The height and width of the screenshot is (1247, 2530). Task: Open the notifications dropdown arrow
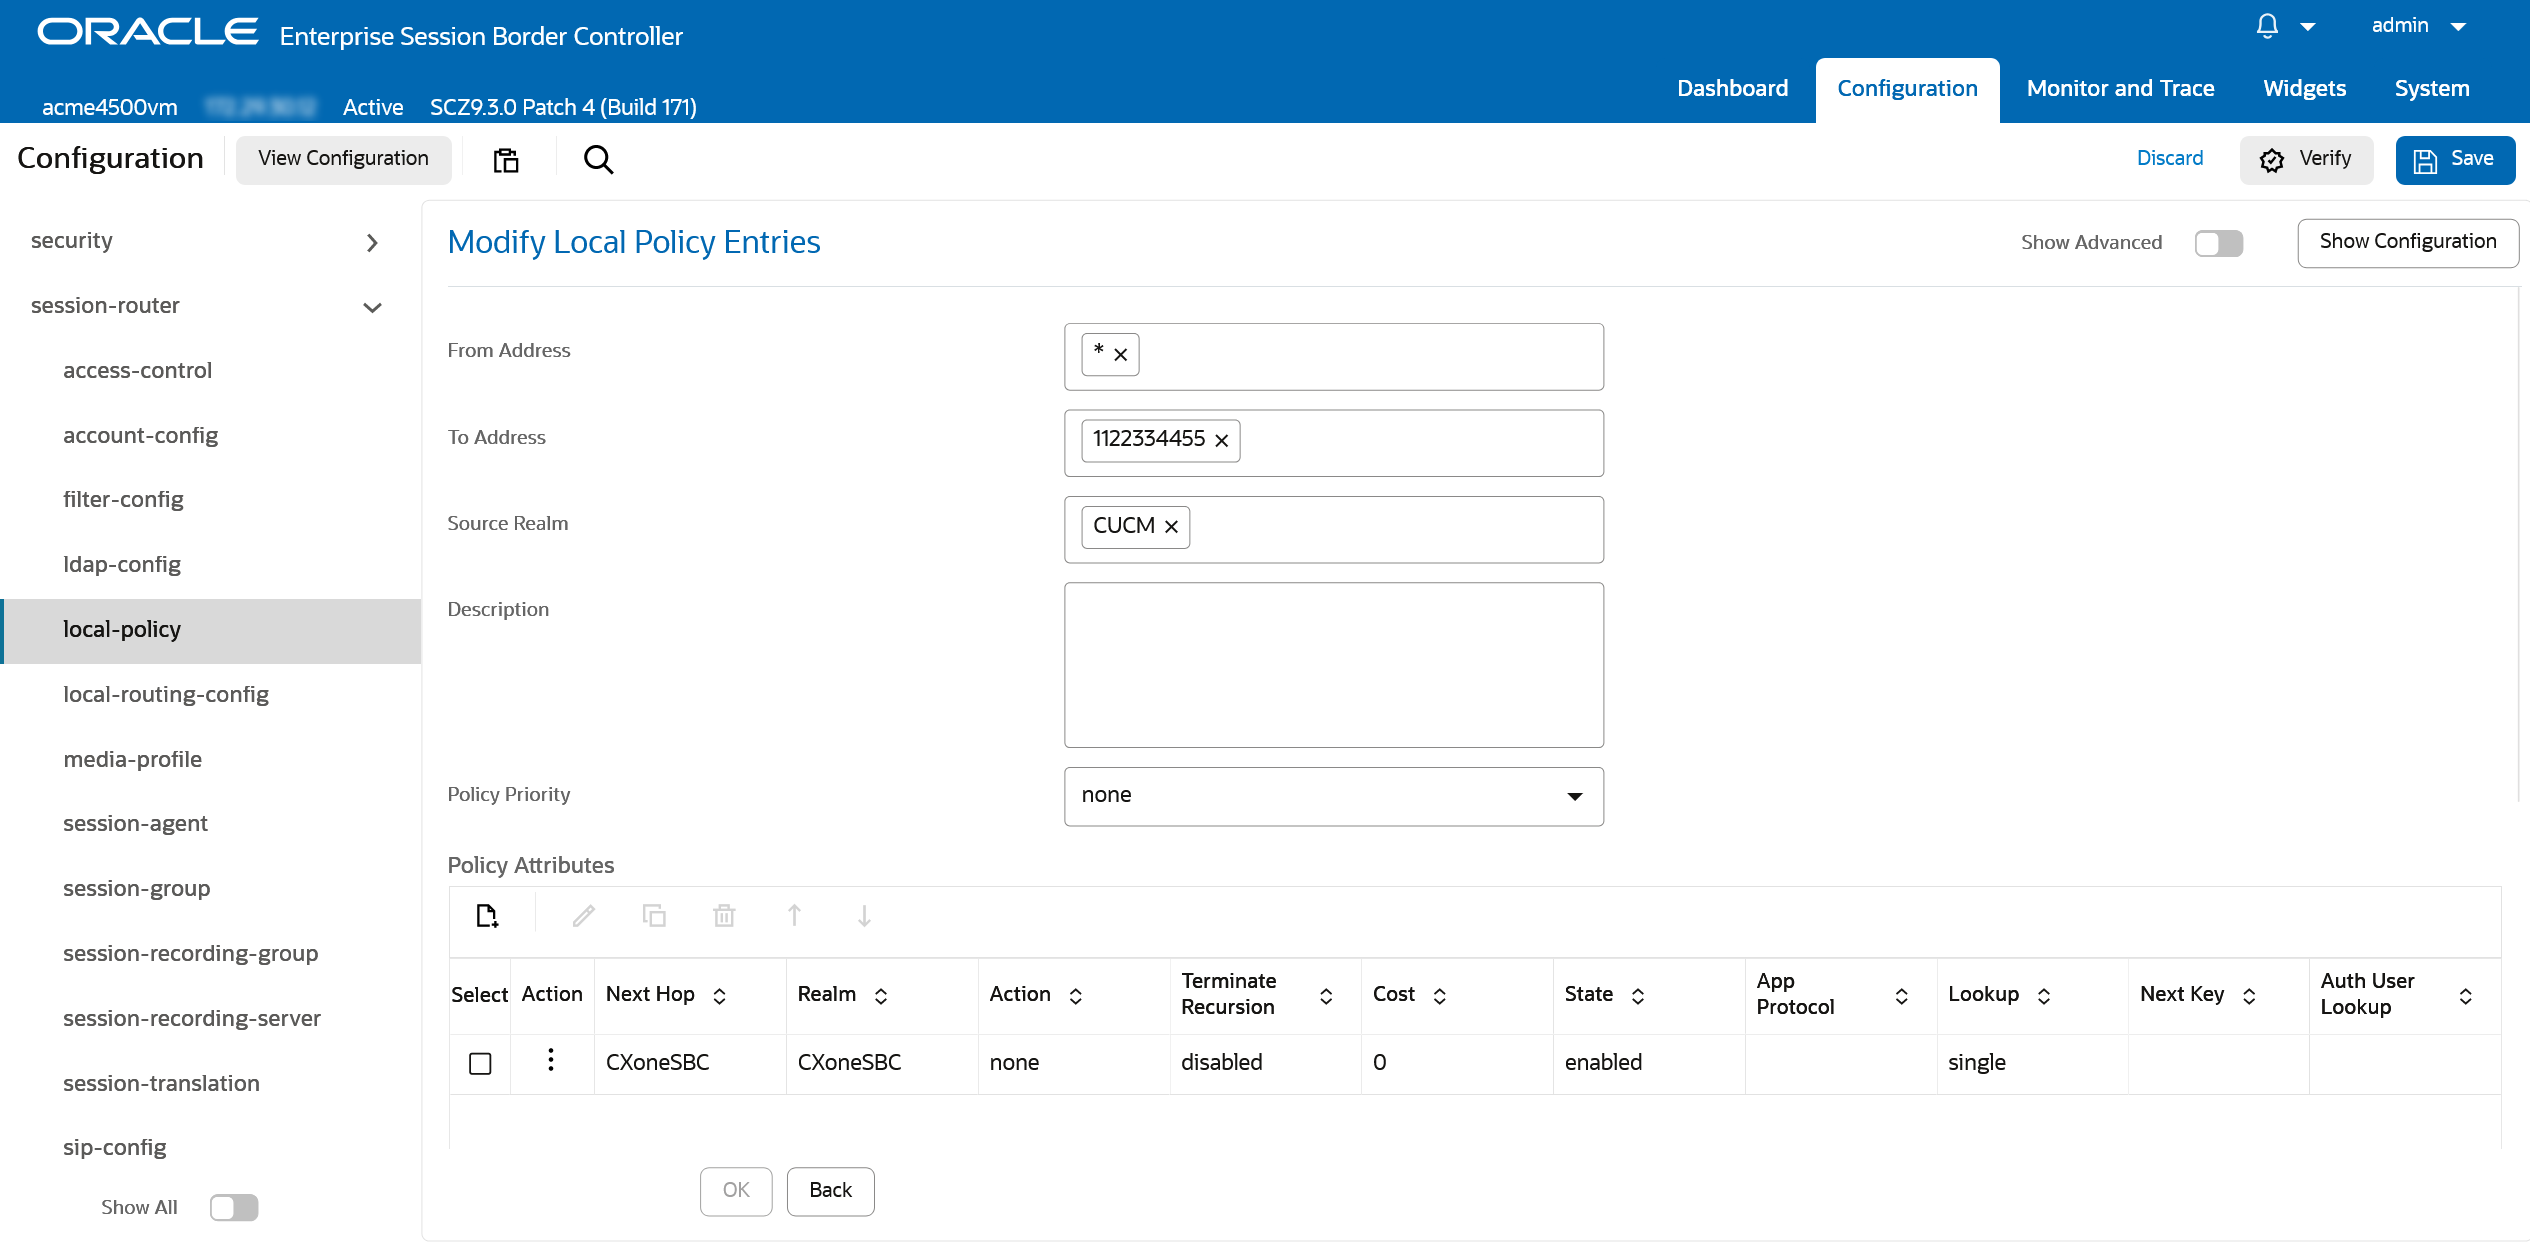[x=2308, y=27]
